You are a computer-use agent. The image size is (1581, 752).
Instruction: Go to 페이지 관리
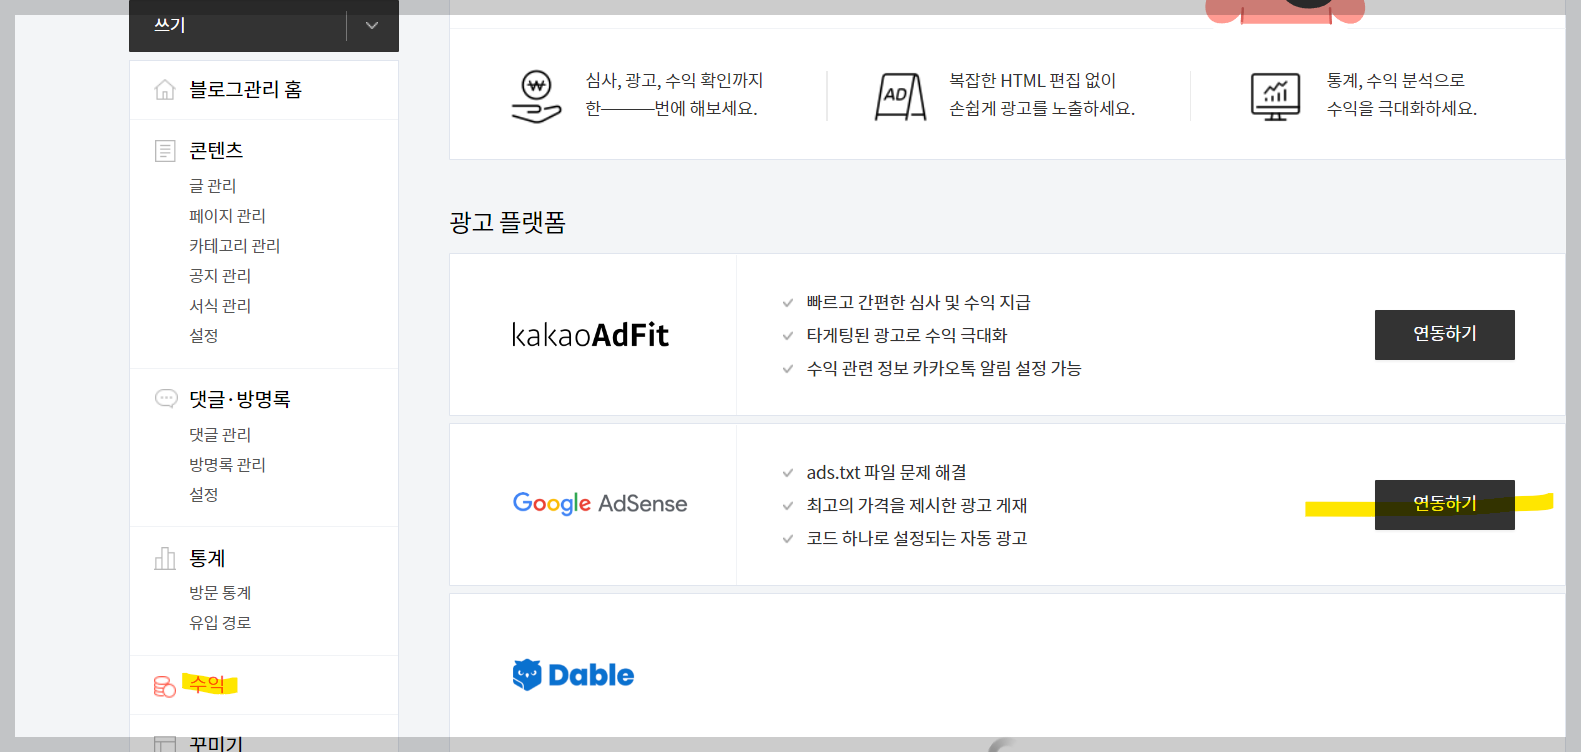pyautogui.click(x=227, y=216)
